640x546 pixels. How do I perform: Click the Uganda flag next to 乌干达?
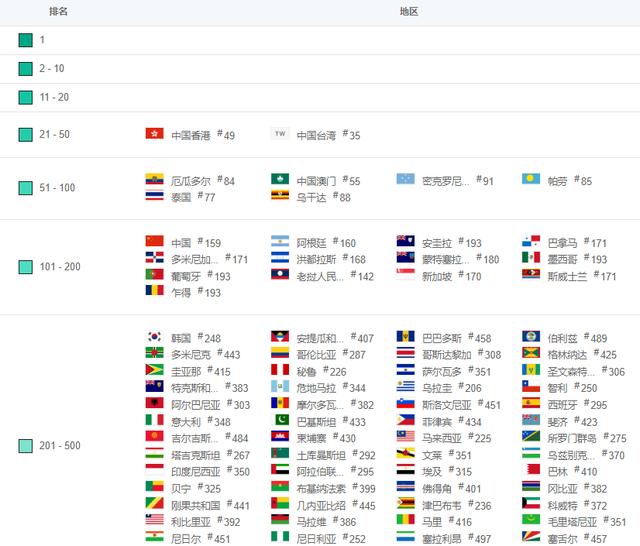[280, 195]
